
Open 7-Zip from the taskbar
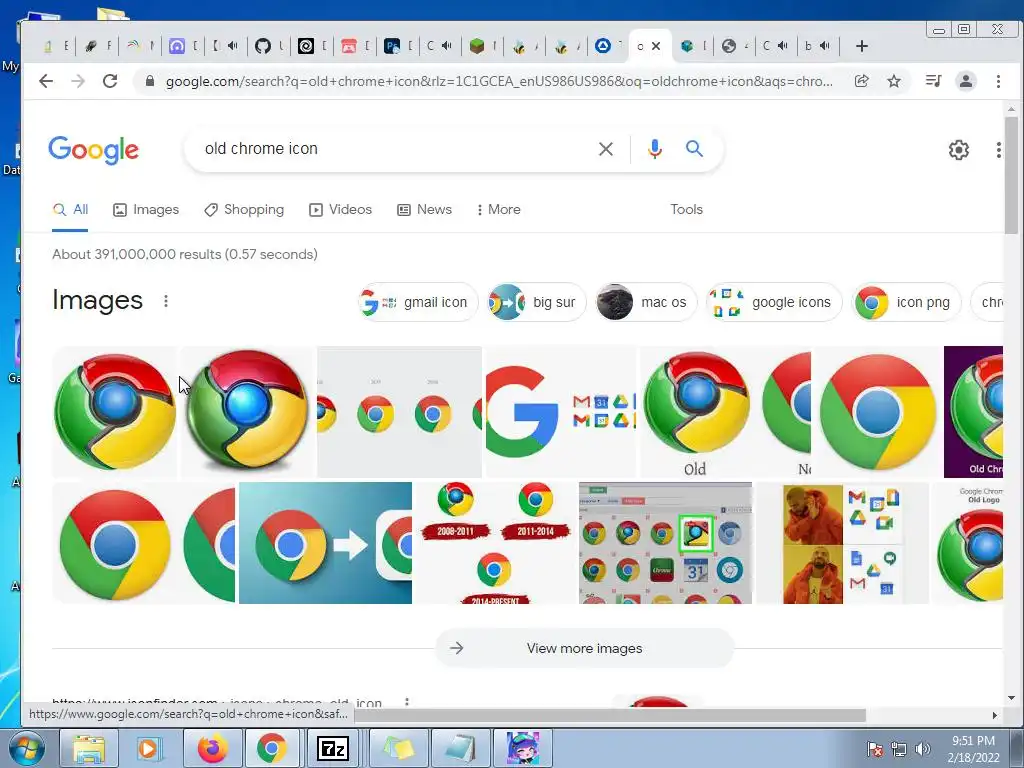(332, 748)
